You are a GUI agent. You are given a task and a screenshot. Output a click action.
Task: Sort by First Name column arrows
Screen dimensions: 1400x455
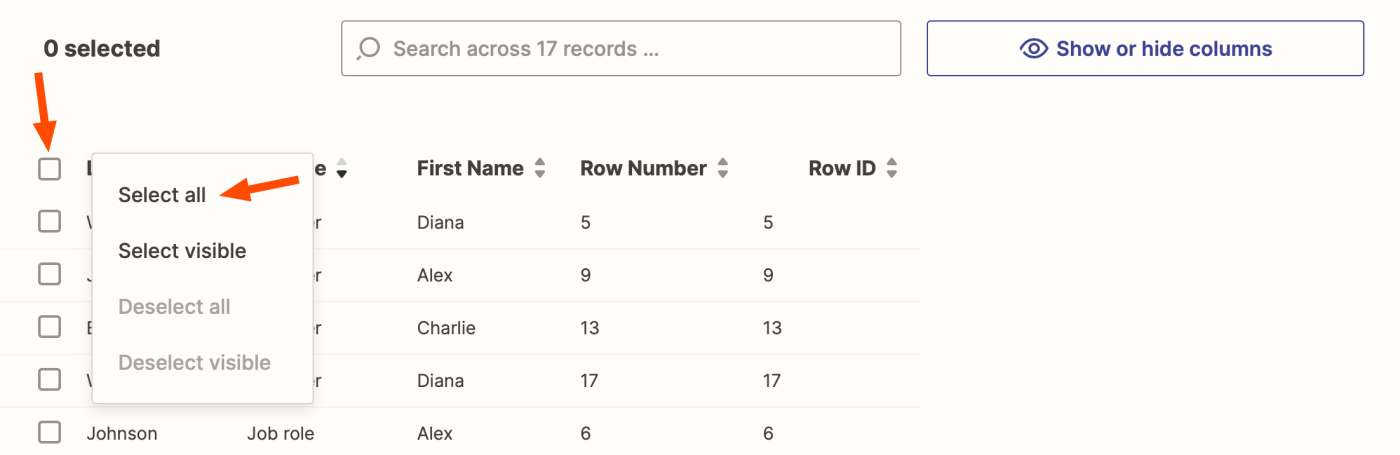[x=540, y=168]
